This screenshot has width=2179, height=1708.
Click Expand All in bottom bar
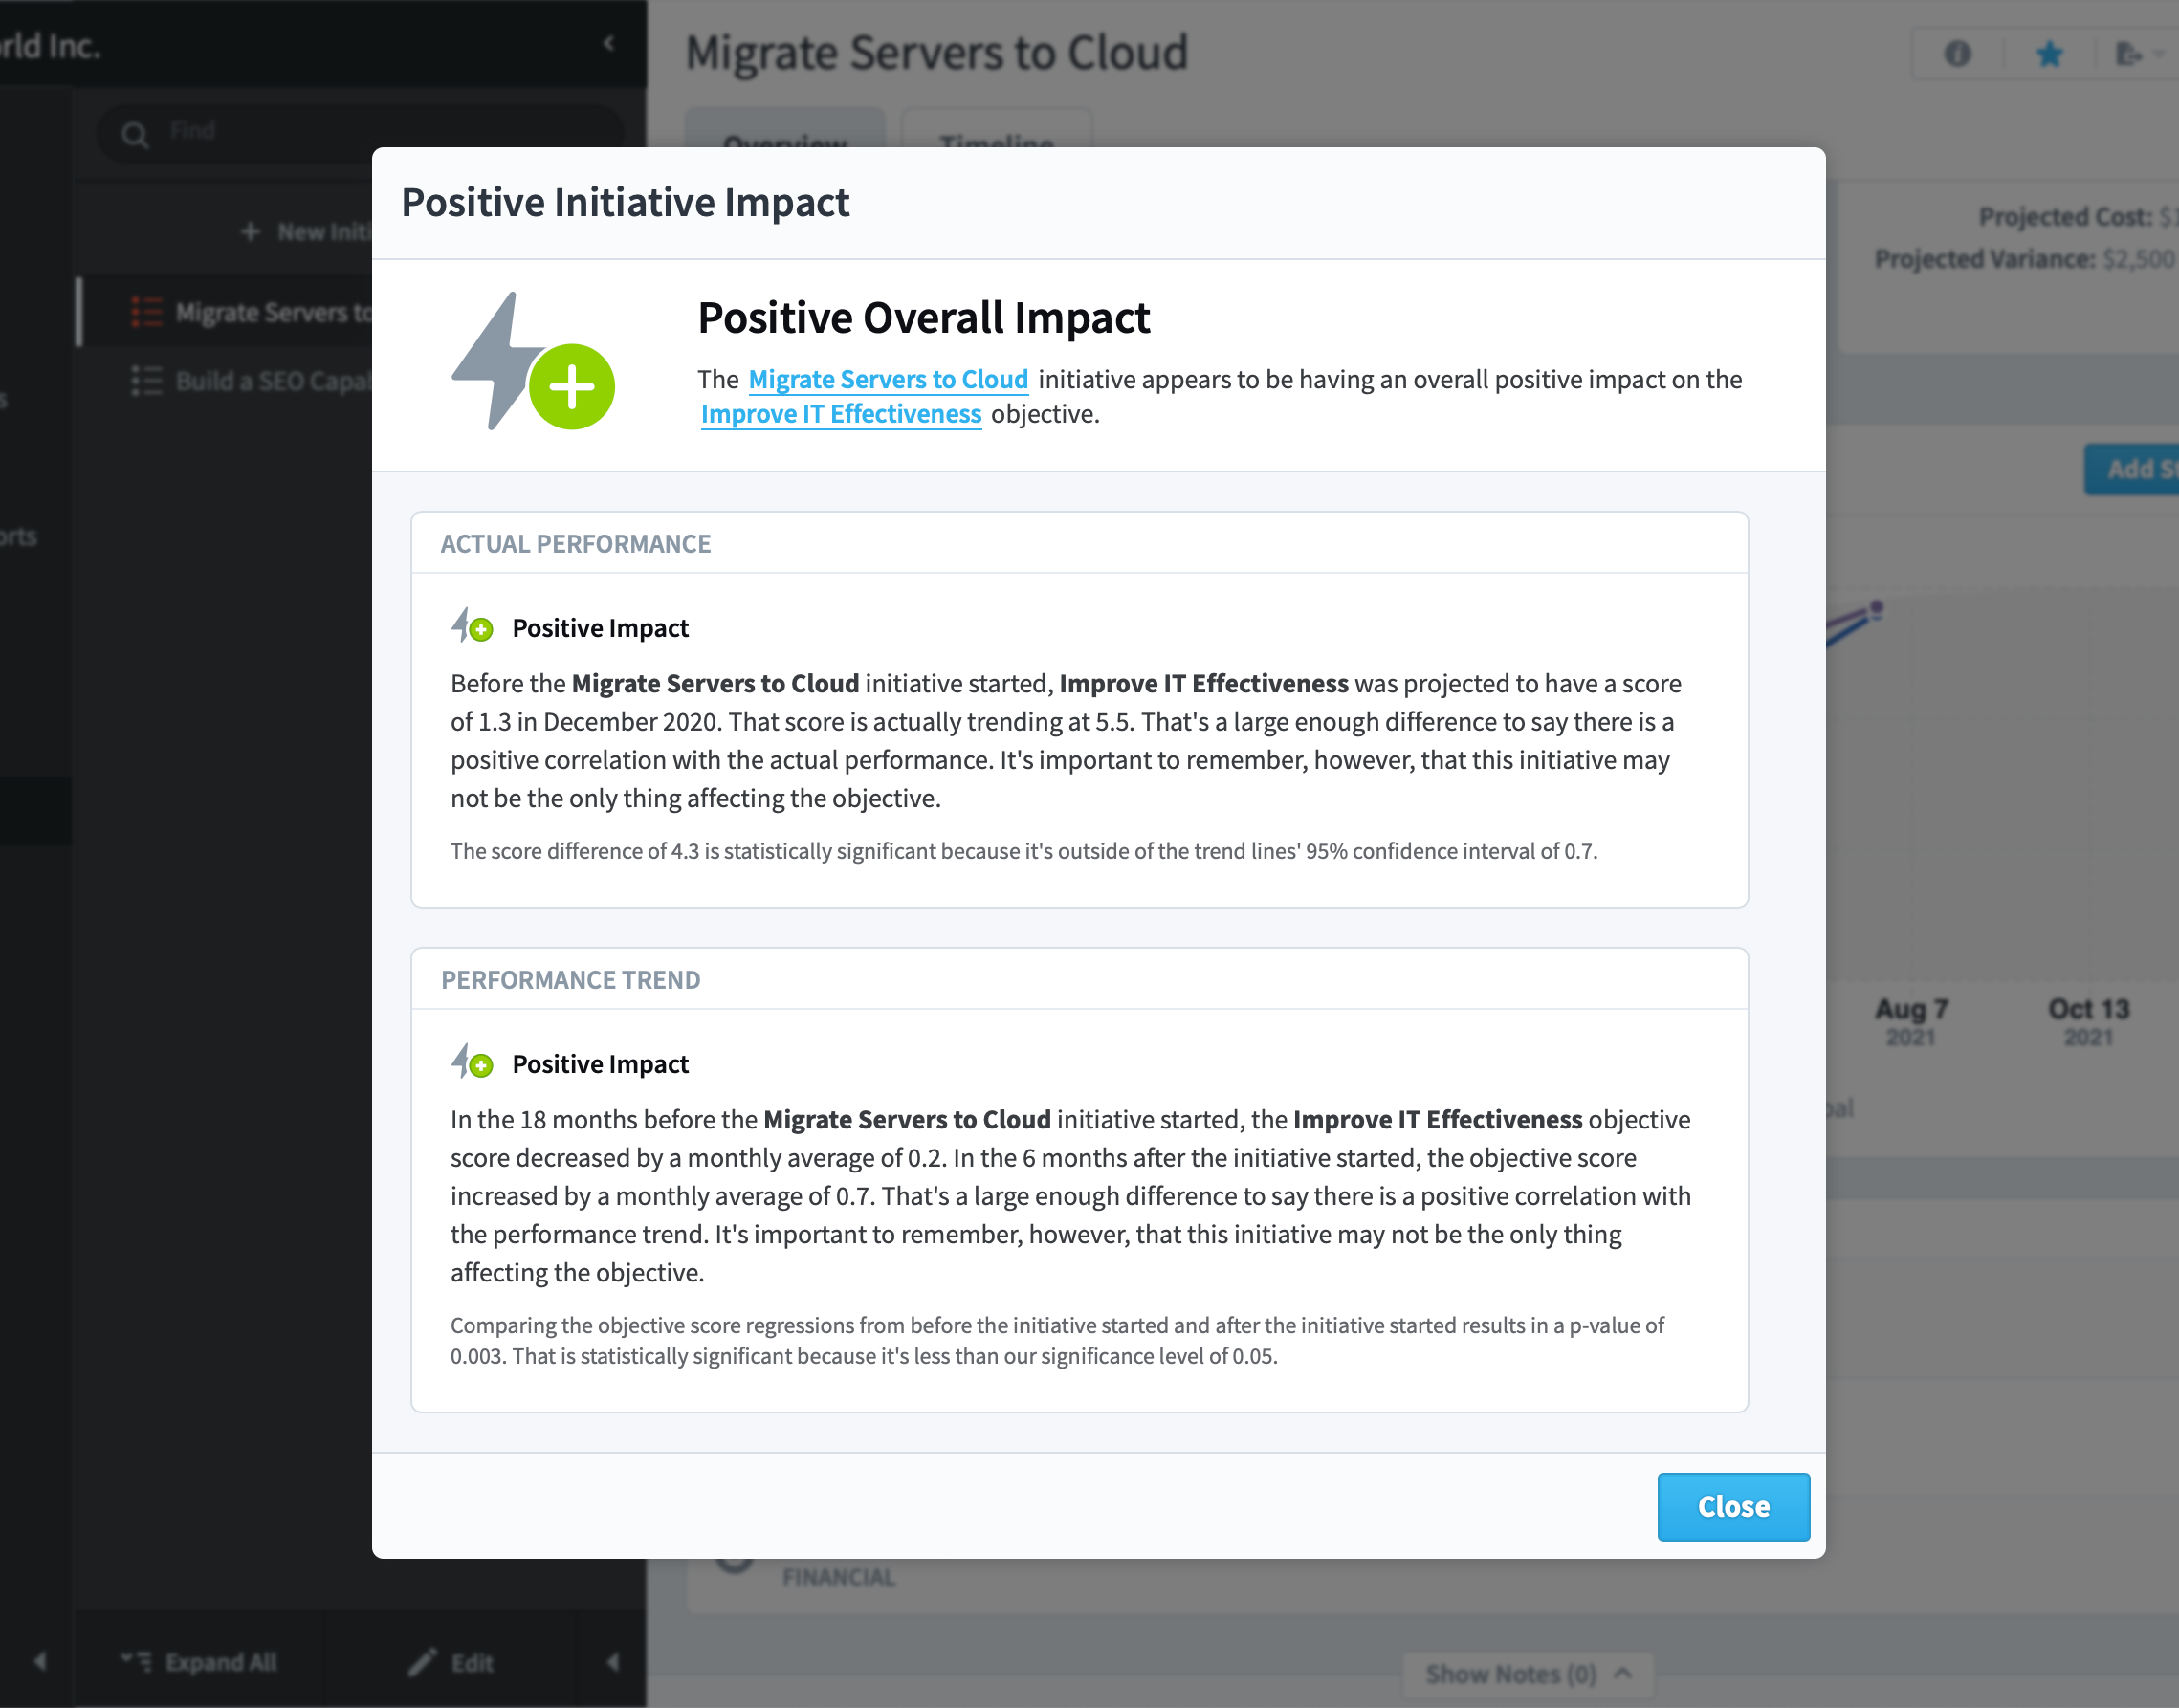pyautogui.click(x=198, y=1662)
